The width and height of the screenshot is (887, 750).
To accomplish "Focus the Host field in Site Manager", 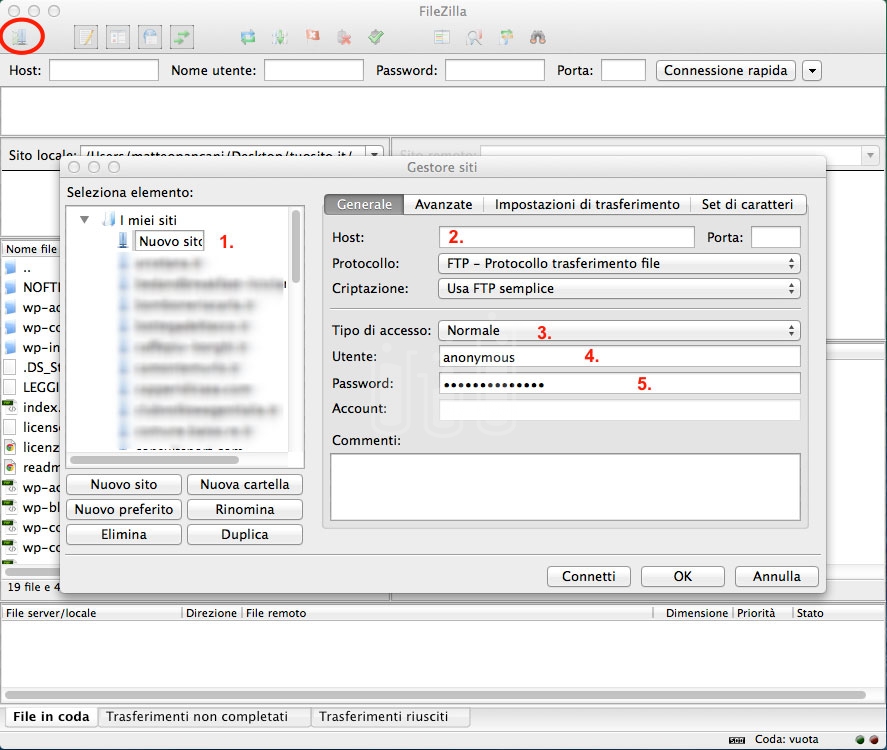I will pos(566,237).
